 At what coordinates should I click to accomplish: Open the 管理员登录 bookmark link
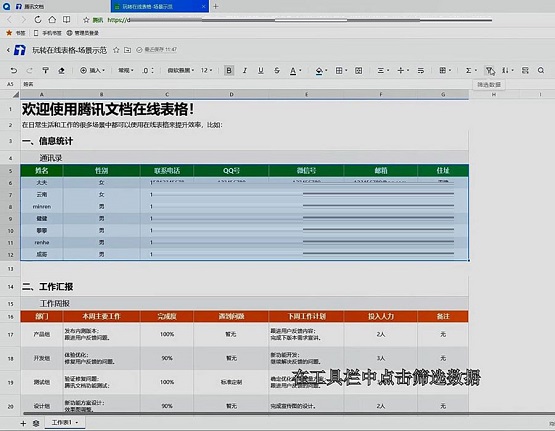tap(83, 33)
